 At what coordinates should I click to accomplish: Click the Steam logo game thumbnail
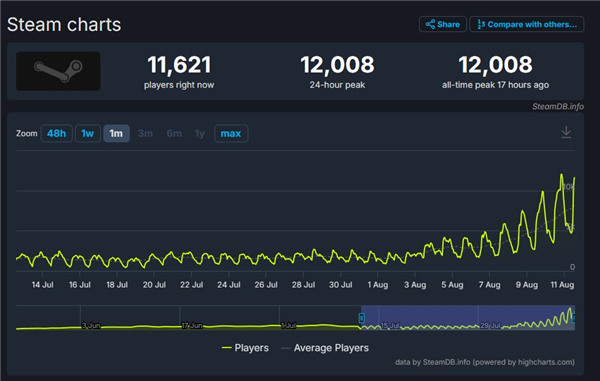click(x=58, y=71)
